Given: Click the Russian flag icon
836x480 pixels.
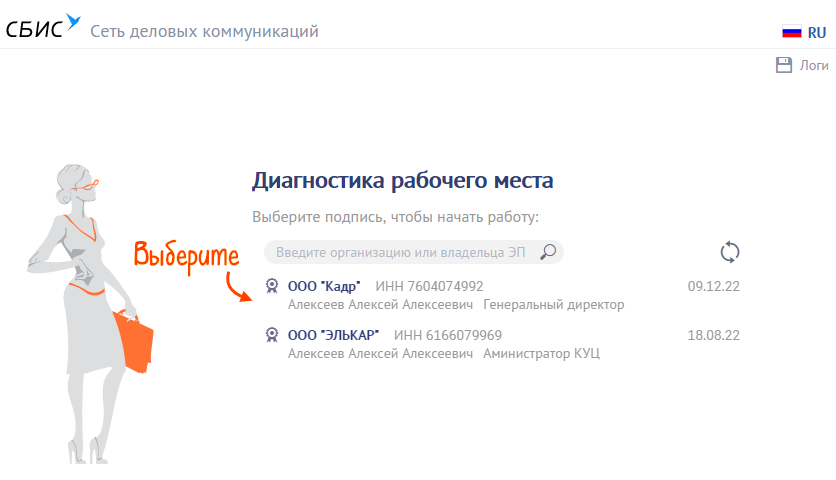Looking at the screenshot, I should coord(792,32).
